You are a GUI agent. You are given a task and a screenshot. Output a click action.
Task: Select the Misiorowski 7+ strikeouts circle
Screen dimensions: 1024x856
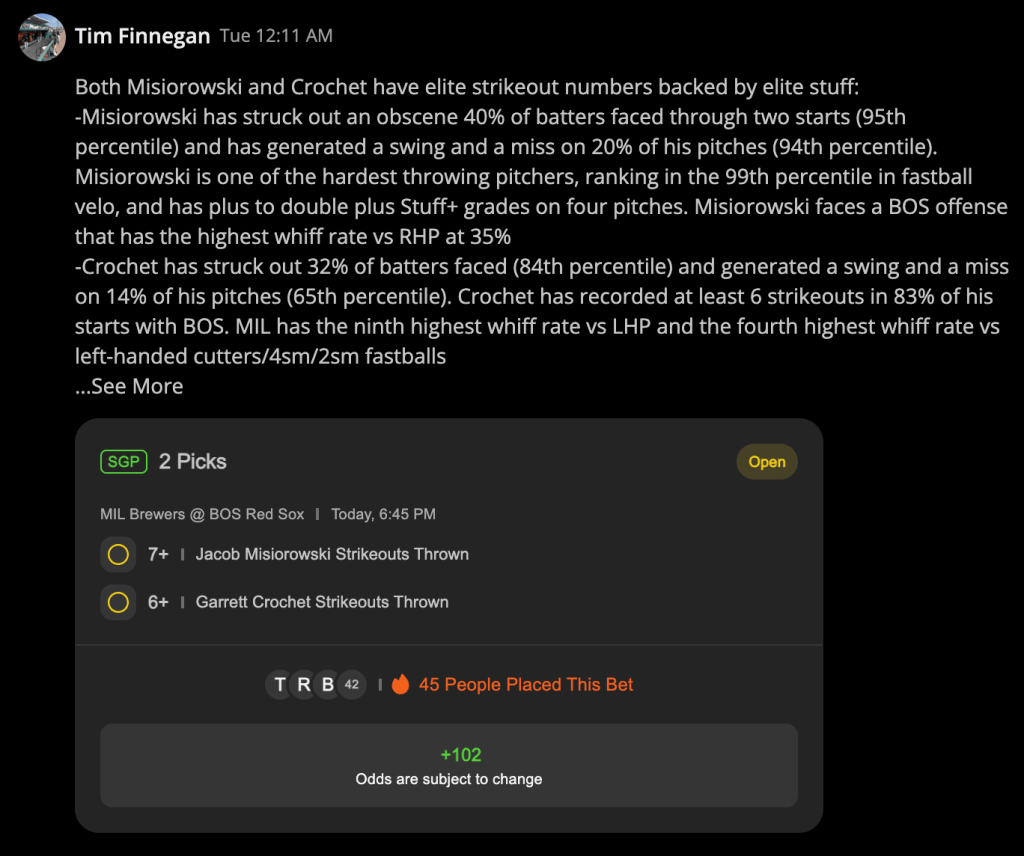pyautogui.click(x=118, y=554)
